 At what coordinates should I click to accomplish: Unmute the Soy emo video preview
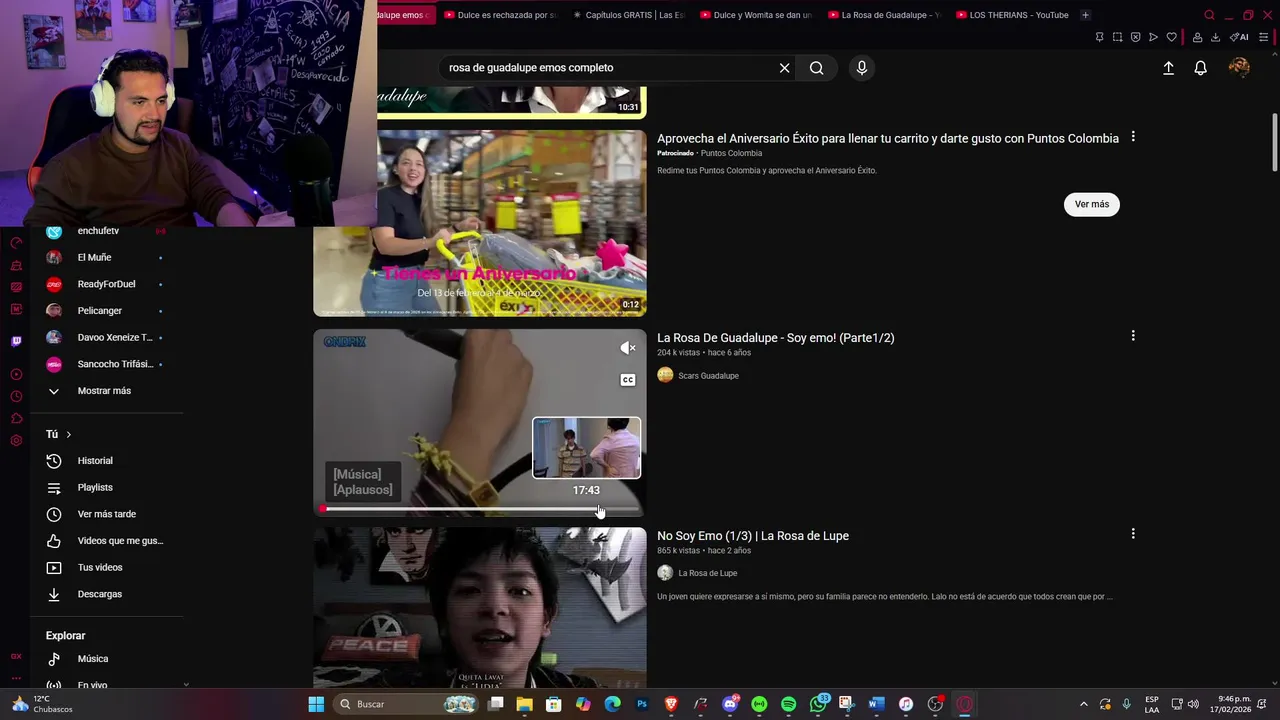(628, 348)
